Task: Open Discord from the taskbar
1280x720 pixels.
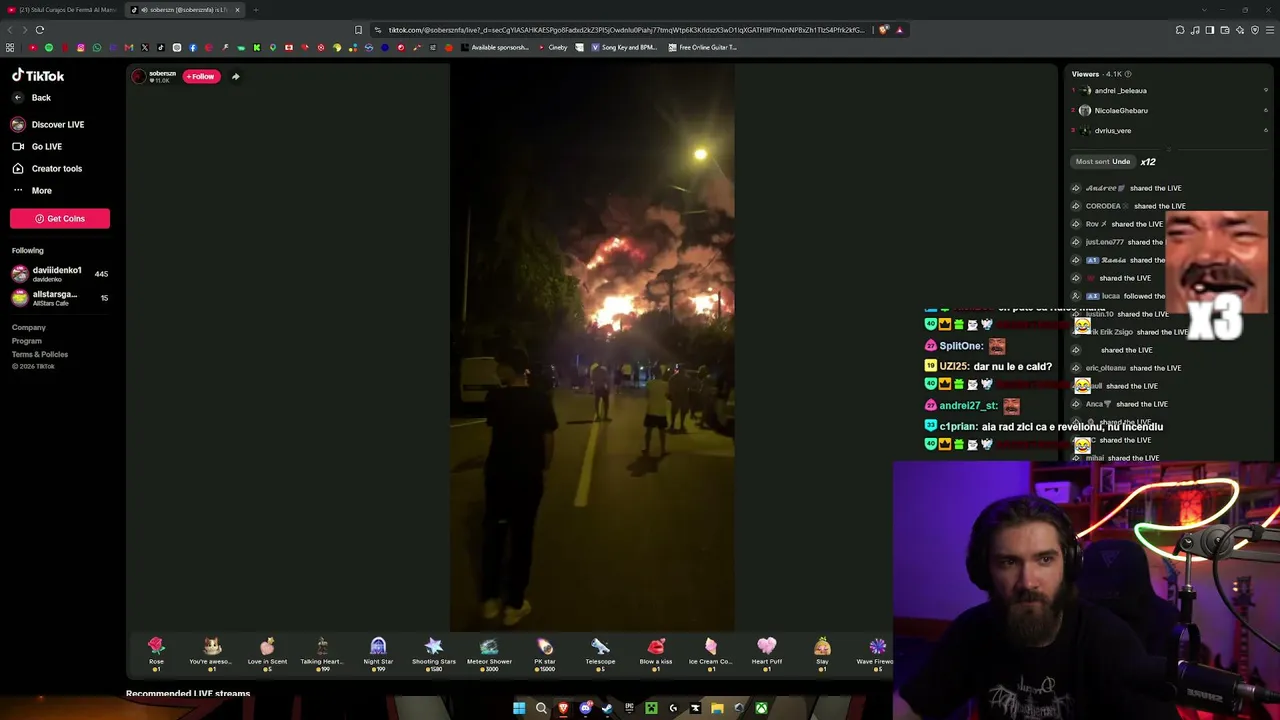Action: click(x=585, y=709)
